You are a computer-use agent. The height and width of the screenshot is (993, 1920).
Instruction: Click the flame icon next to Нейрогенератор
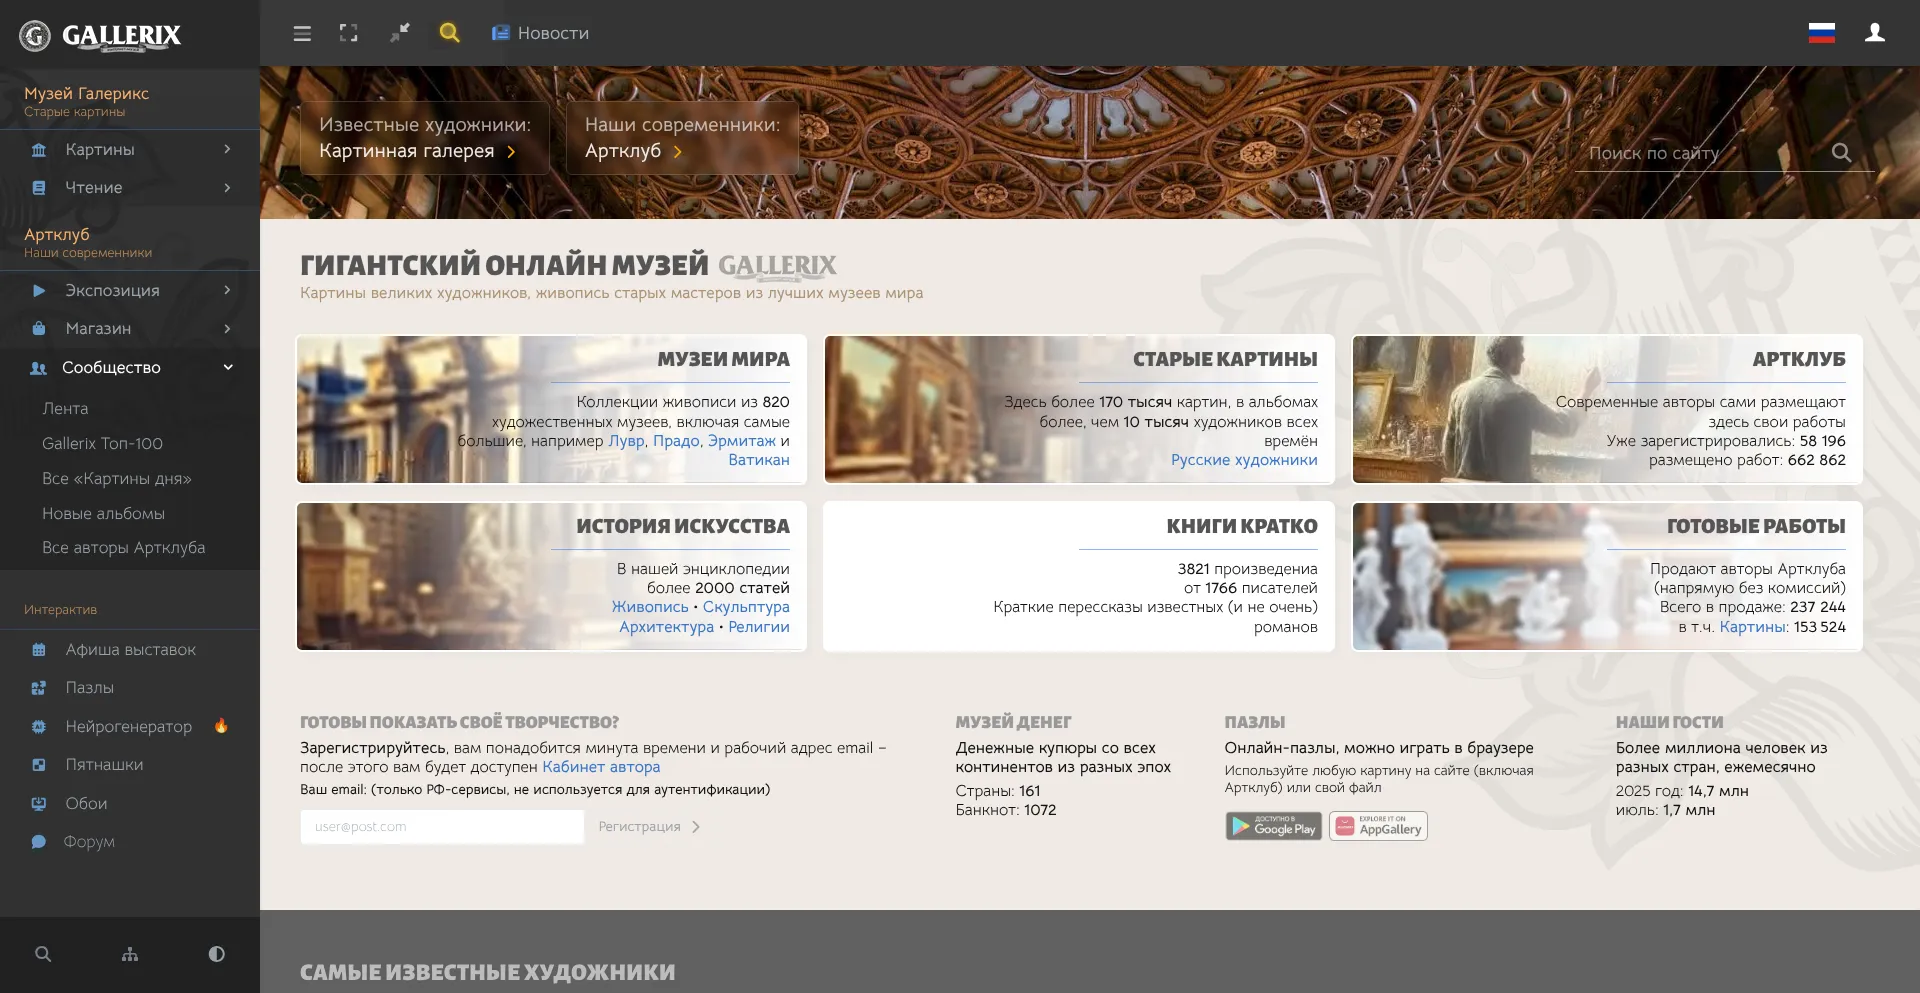221,726
